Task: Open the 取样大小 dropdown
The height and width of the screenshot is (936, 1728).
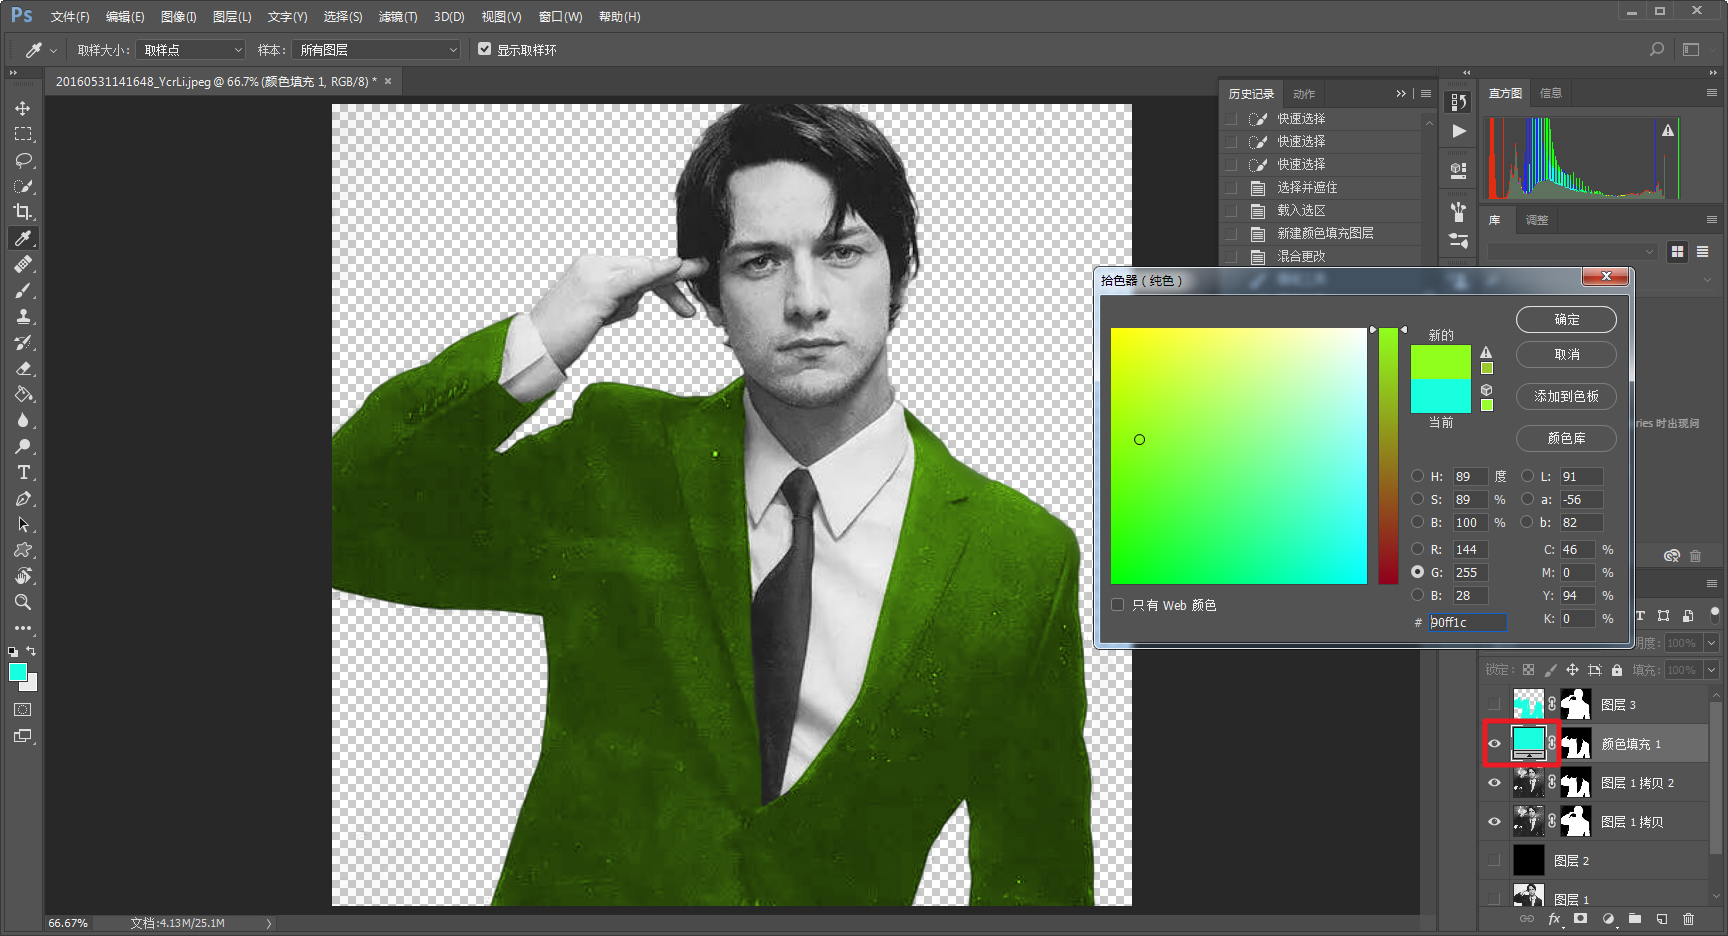Action: click(x=191, y=49)
